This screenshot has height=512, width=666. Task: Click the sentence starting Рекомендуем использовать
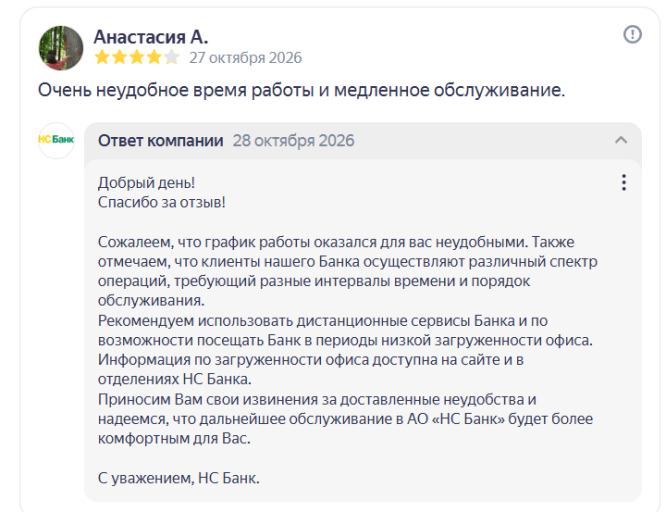tap(345, 330)
